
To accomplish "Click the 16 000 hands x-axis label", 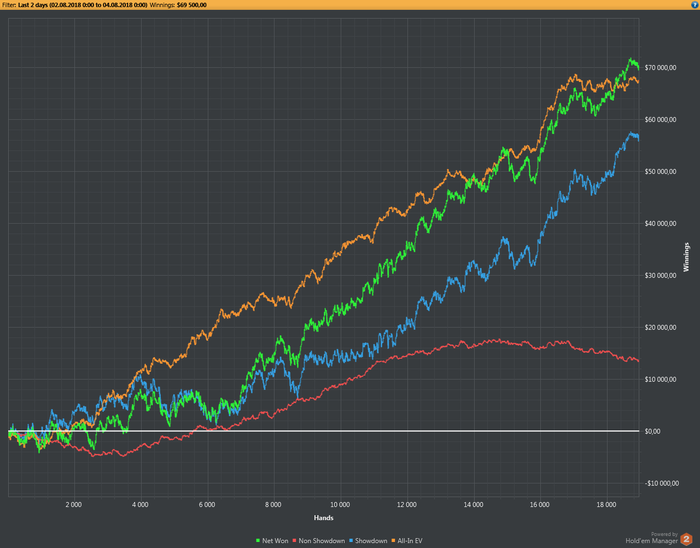I will pyautogui.click(x=540, y=505).
